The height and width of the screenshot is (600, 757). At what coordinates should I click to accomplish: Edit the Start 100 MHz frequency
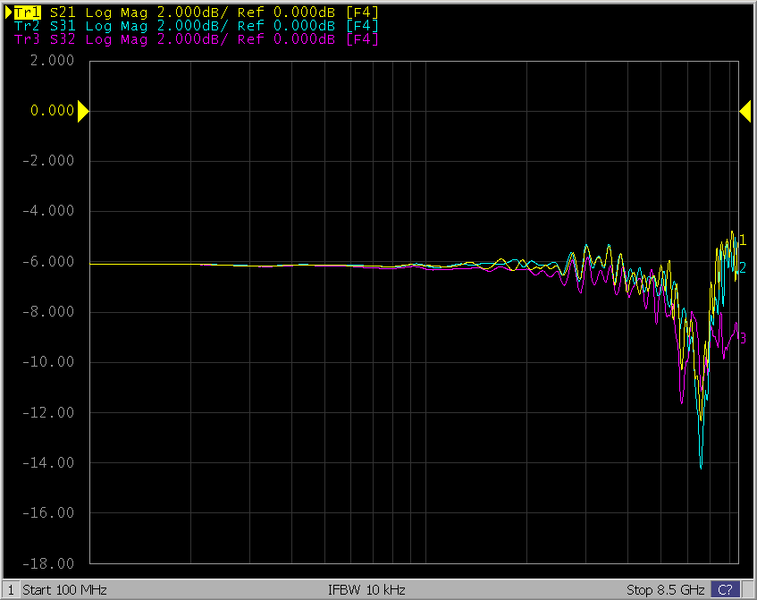(x=65, y=590)
